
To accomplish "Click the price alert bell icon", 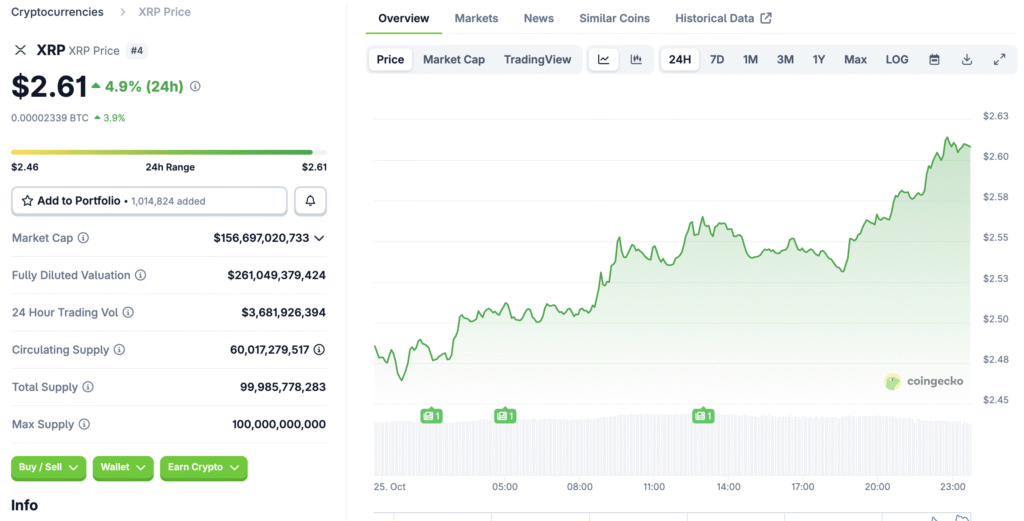I will (310, 201).
